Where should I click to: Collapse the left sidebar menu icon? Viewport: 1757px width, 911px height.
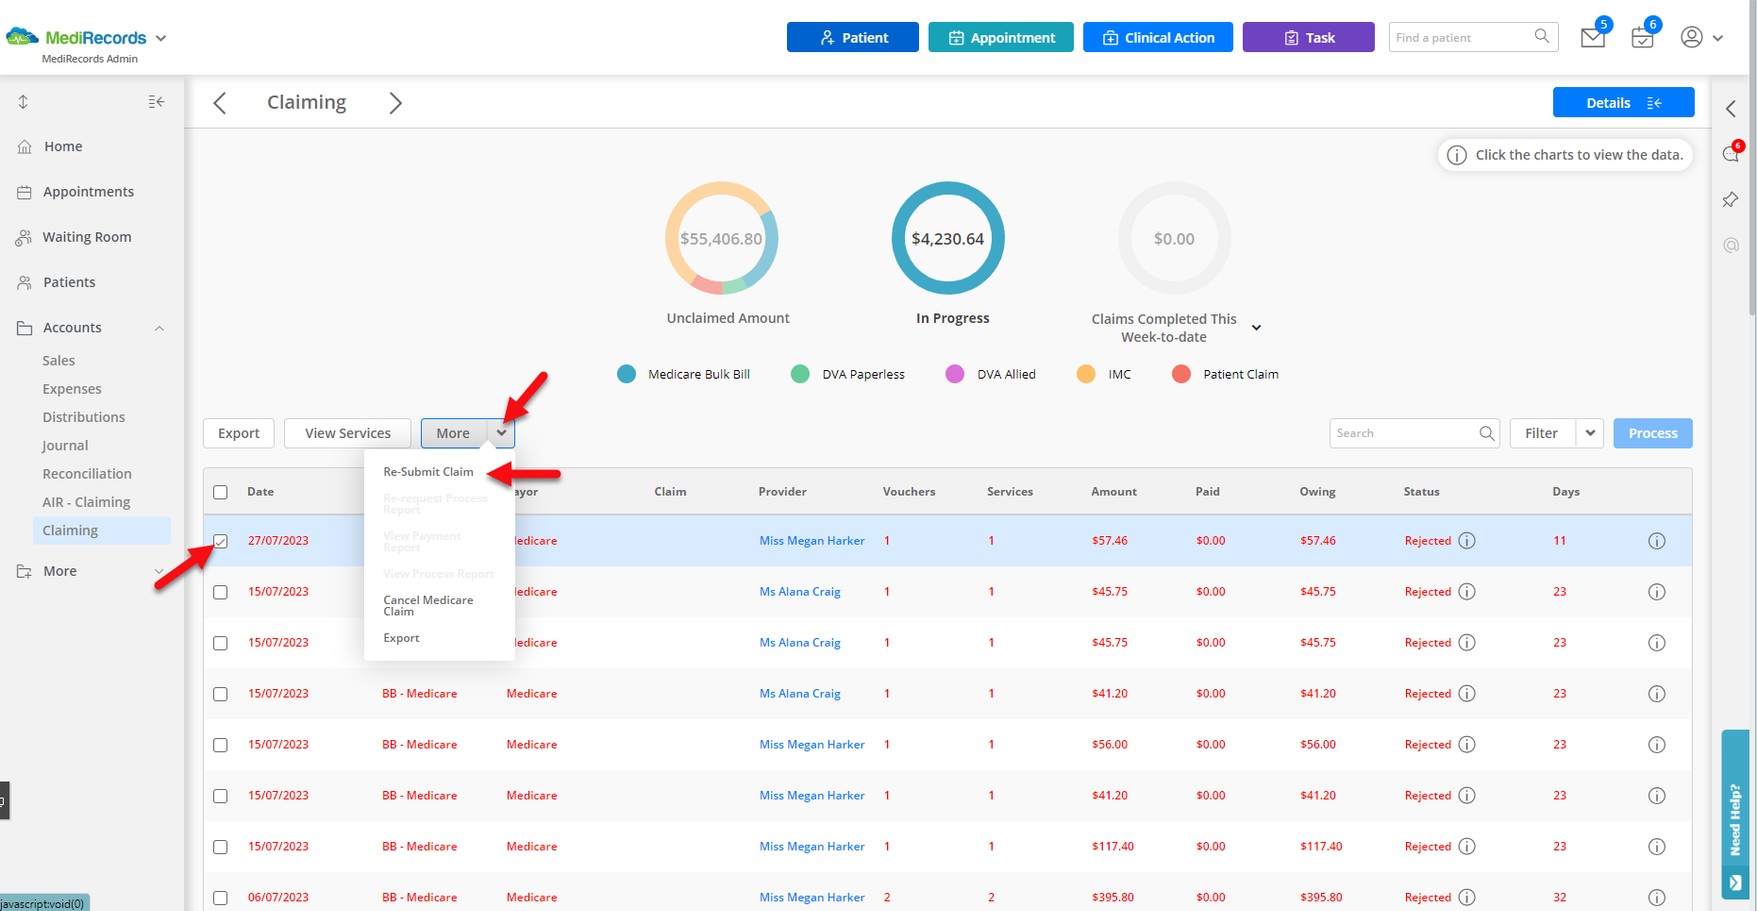click(156, 102)
